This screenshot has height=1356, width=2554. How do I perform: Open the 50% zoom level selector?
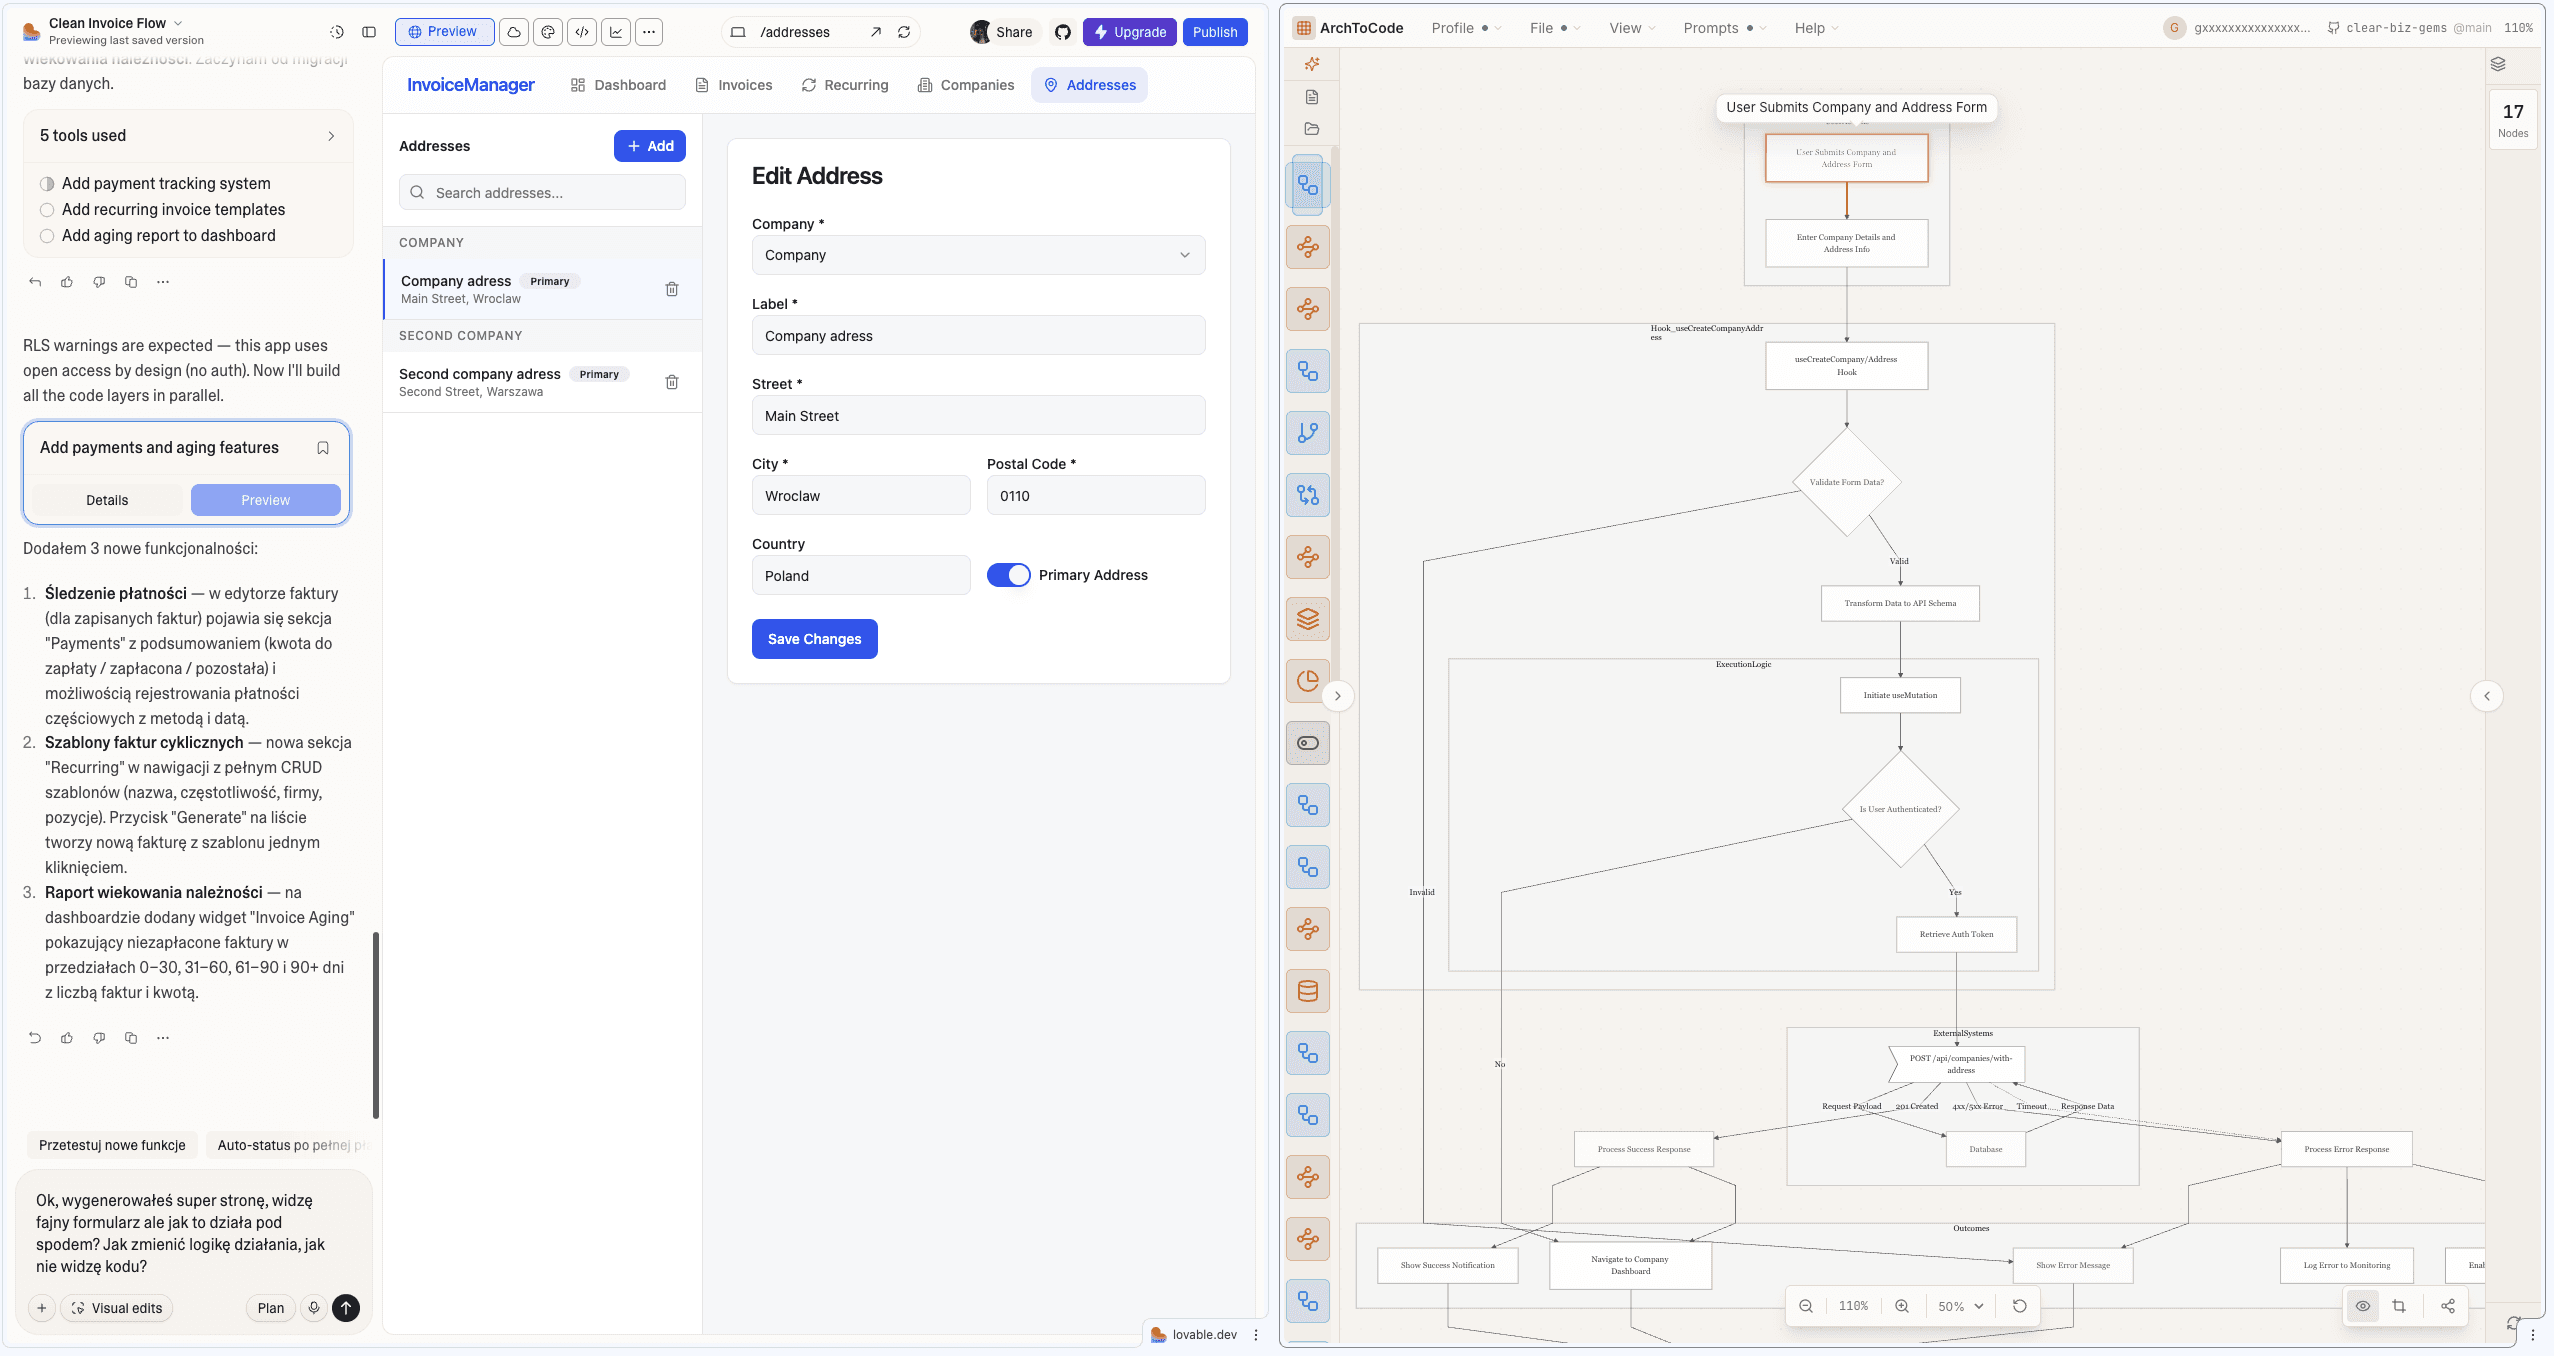[x=1957, y=1305]
